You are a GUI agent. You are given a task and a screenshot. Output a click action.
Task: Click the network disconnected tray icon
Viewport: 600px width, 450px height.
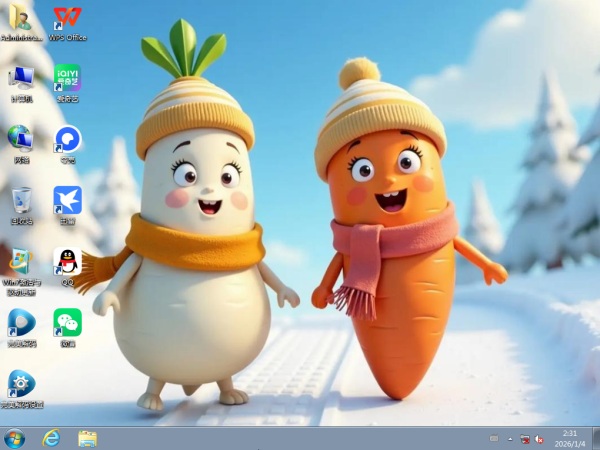click(525, 438)
